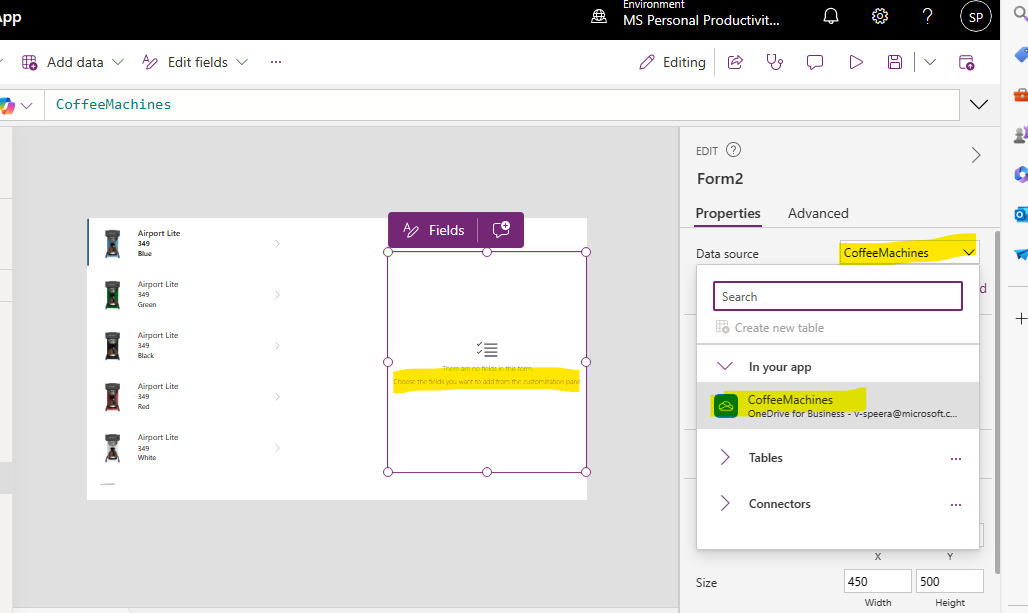The height and width of the screenshot is (613, 1028).
Task: Click the blue coffee machine thumbnail
Action: [113, 244]
